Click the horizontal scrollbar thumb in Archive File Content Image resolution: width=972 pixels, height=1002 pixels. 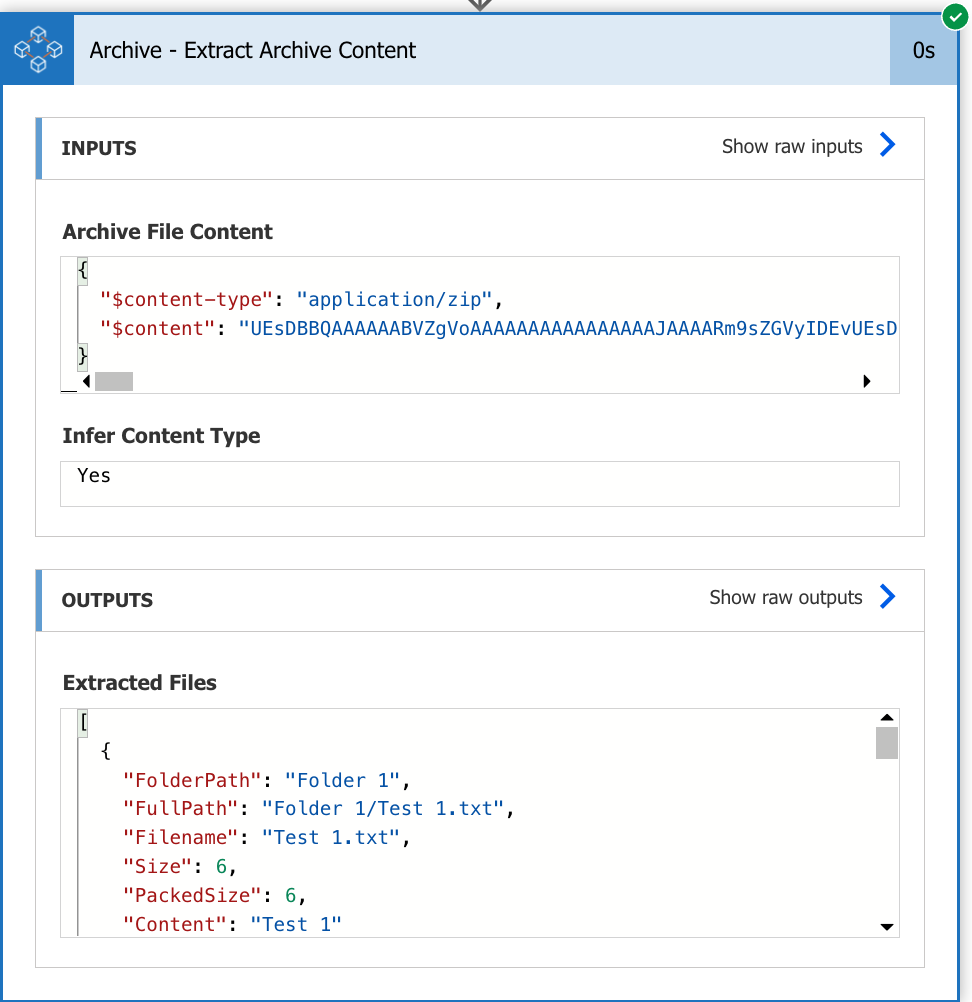tap(114, 382)
